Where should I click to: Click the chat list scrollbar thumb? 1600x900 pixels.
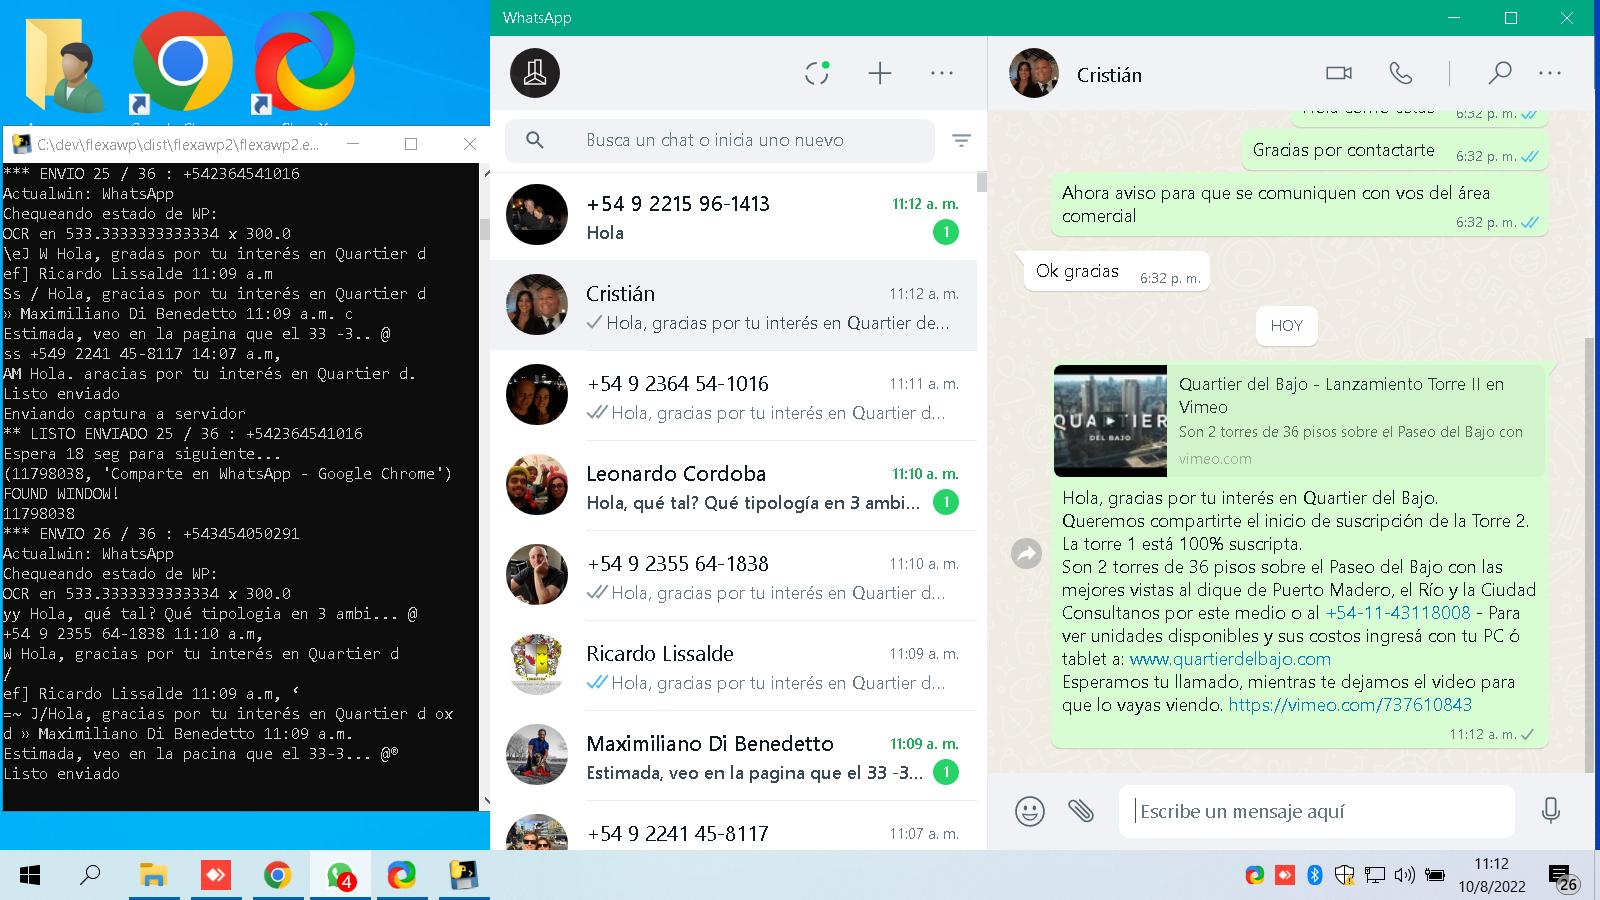982,181
